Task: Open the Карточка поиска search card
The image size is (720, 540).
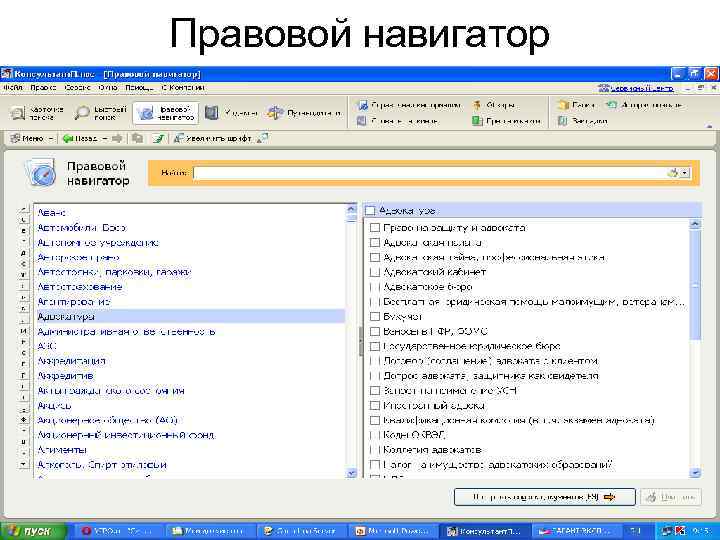Action: click(38, 113)
